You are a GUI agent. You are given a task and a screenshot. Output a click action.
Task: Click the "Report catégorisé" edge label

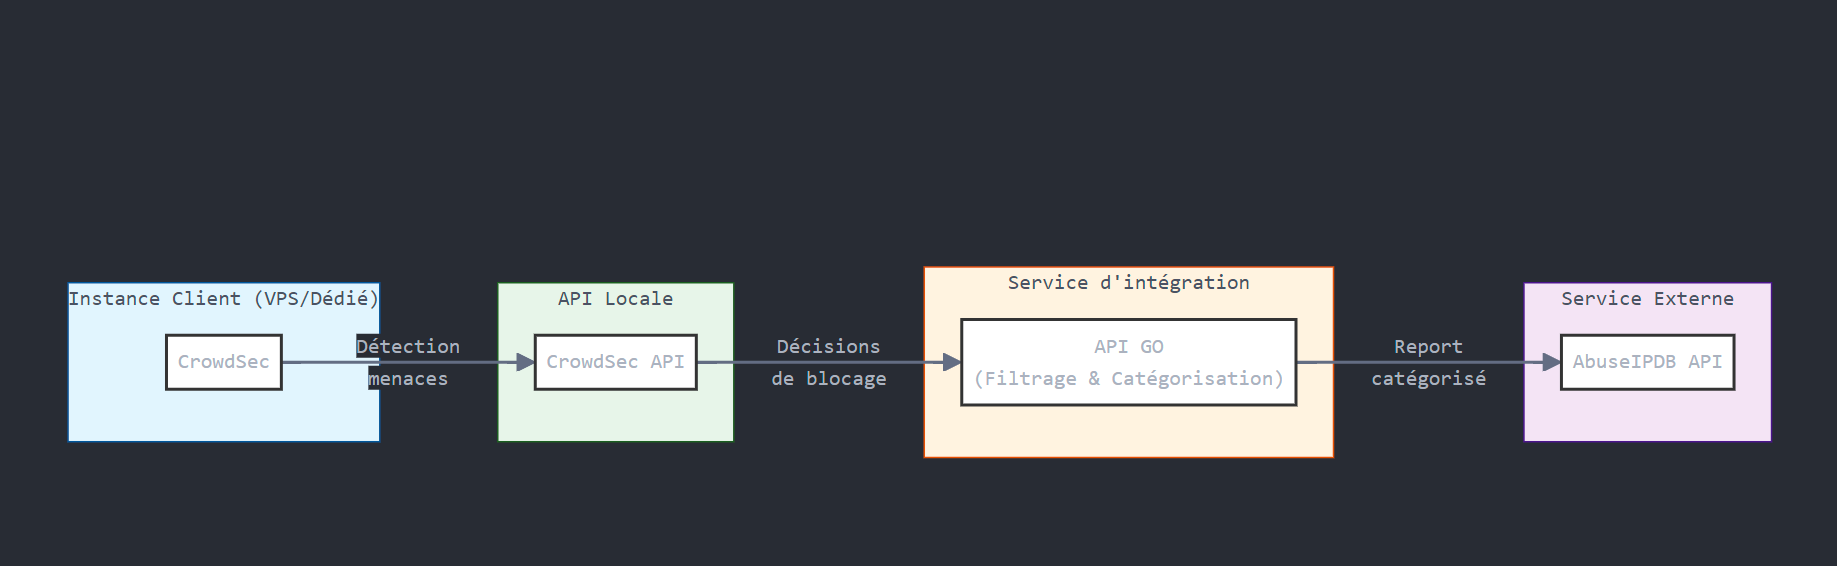(1428, 362)
